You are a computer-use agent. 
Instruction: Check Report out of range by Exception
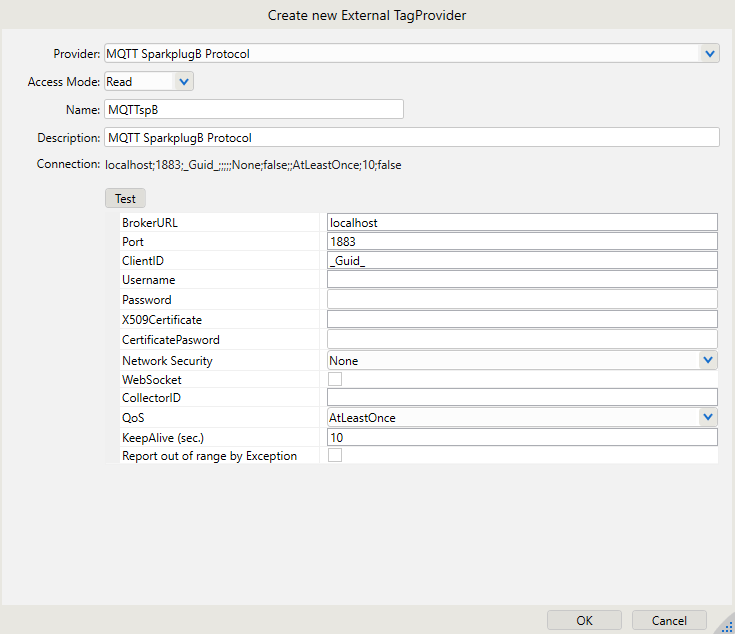coord(335,456)
